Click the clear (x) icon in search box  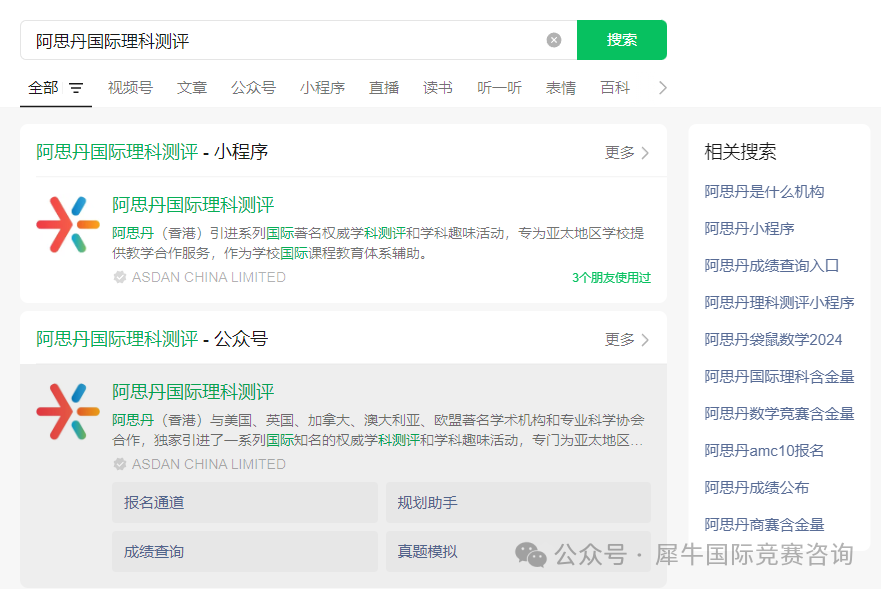553,39
